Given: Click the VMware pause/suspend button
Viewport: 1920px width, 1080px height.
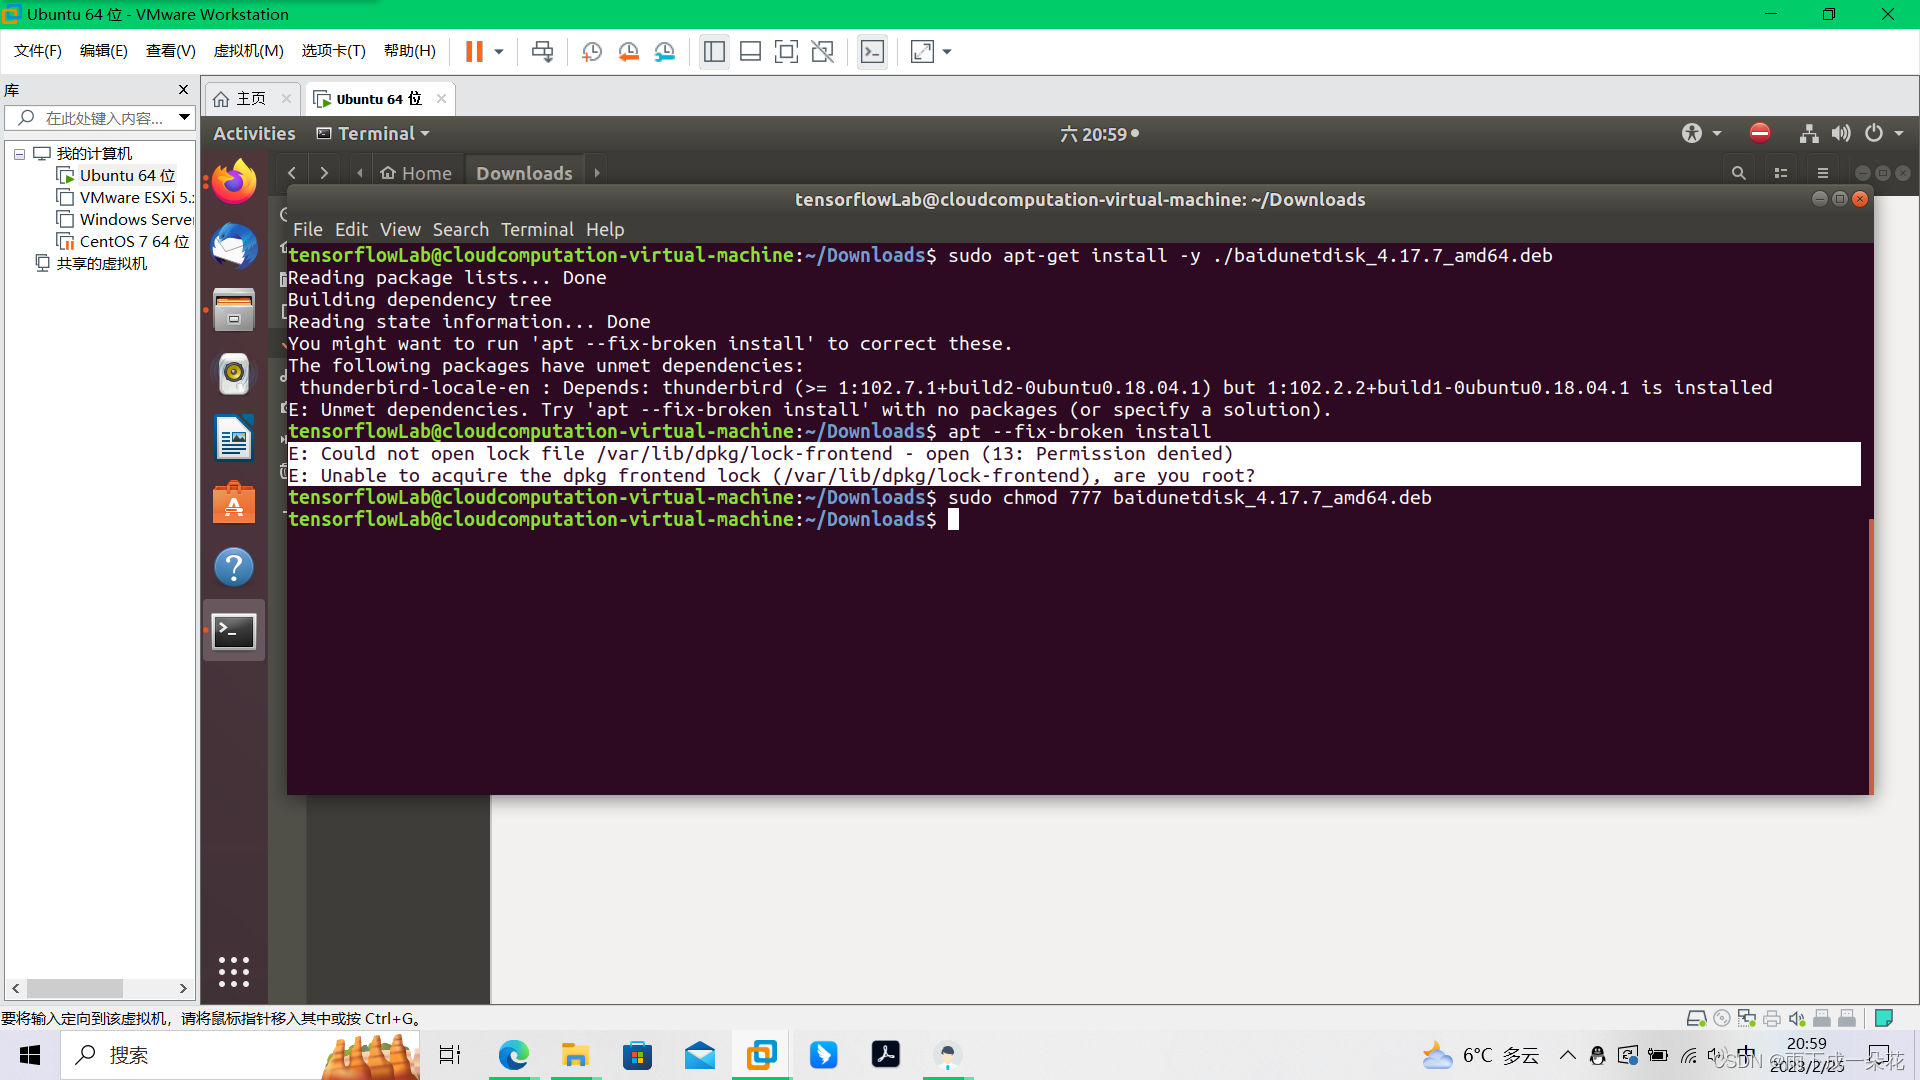Looking at the screenshot, I should tap(474, 52).
